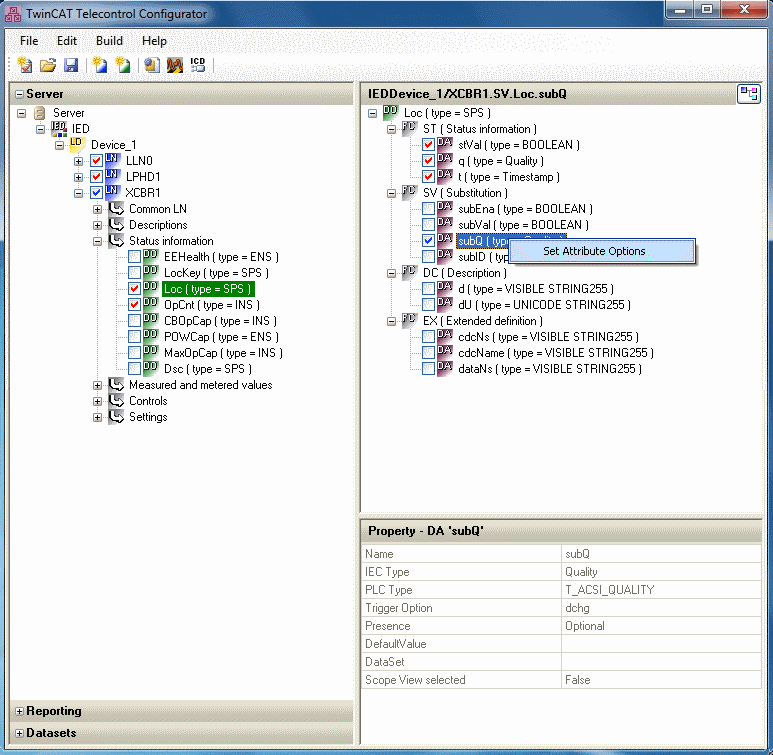Image resolution: width=773 pixels, height=755 pixels.
Task: Click the new blue document toolbar icon
Action: [100, 65]
